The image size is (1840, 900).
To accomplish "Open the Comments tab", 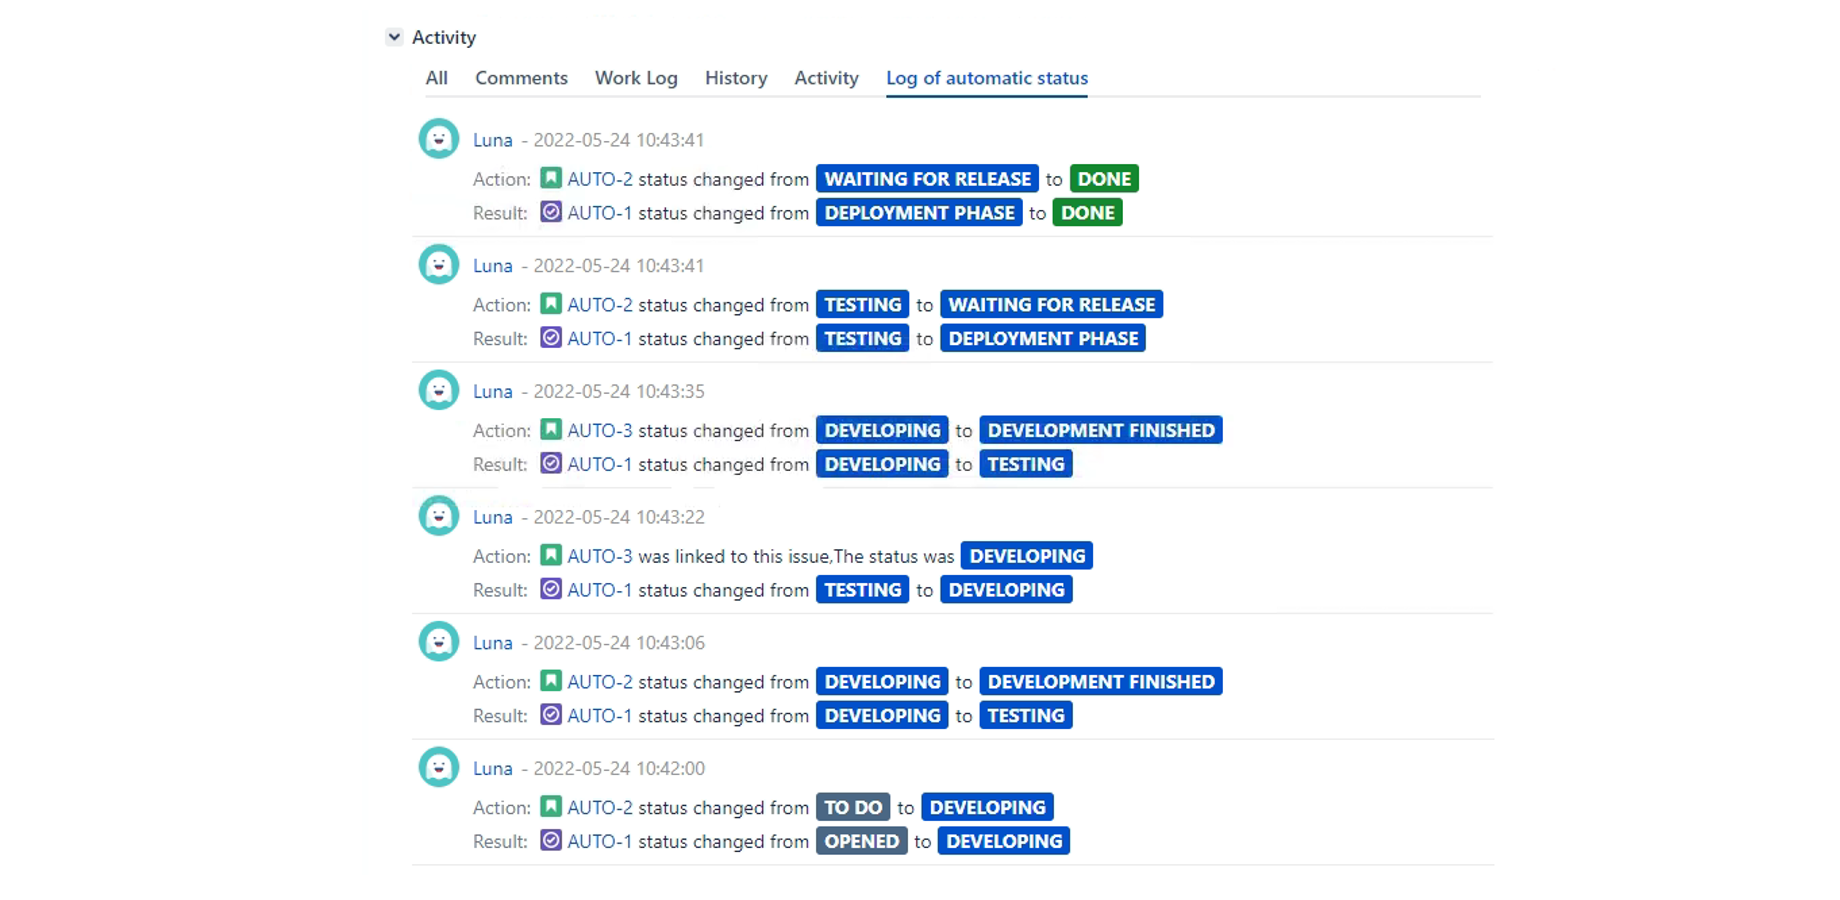I will 521,78.
